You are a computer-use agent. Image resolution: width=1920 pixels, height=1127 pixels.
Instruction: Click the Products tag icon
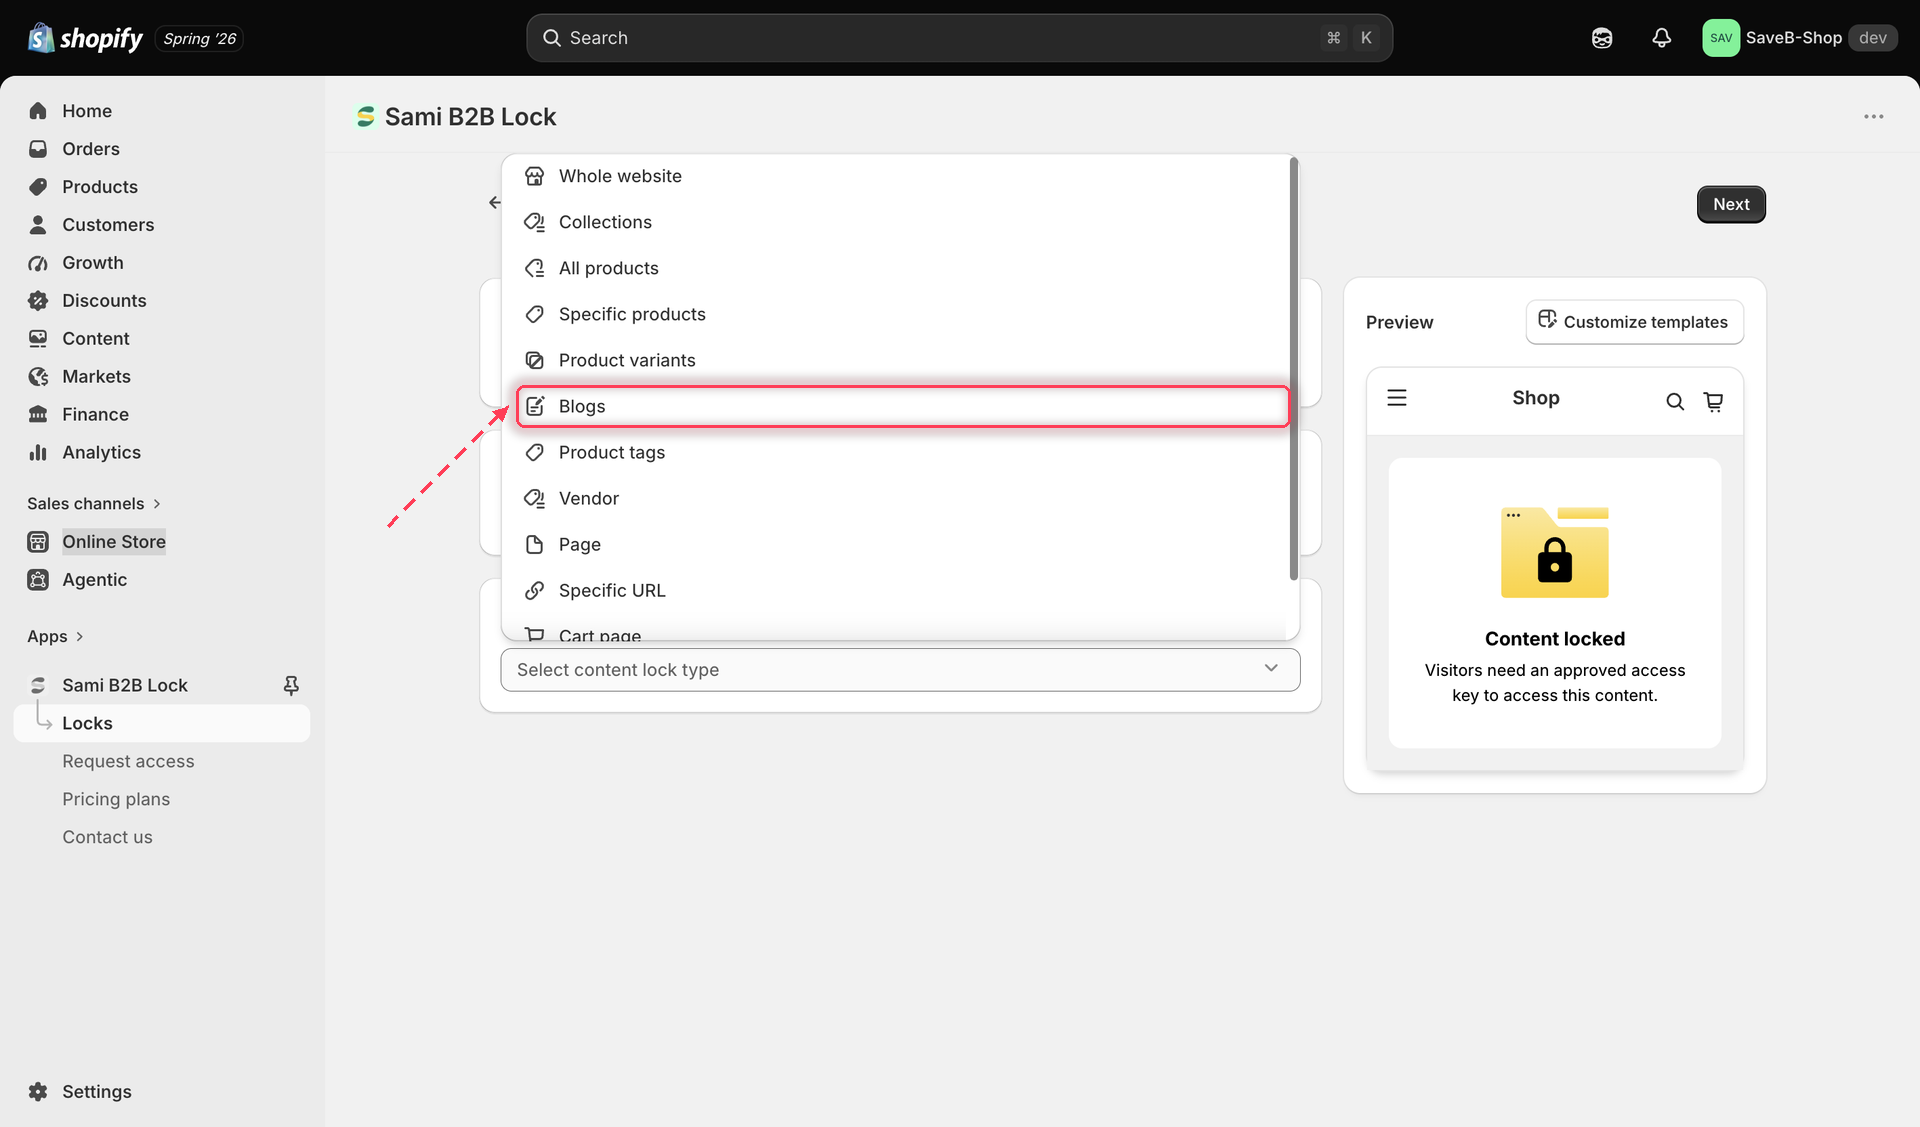click(x=38, y=187)
